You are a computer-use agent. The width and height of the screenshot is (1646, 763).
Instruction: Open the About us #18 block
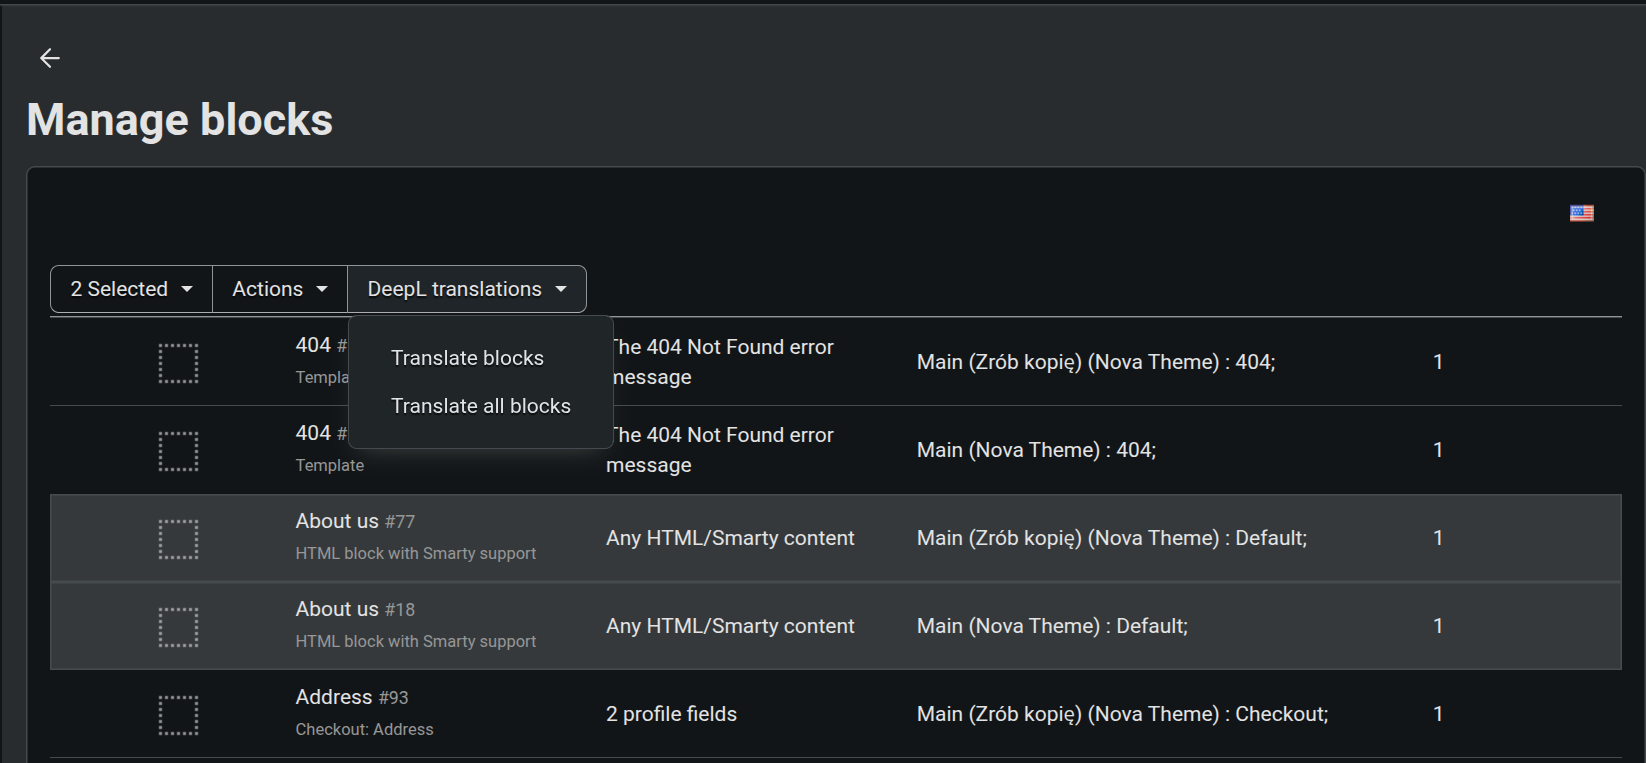pyautogui.click(x=337, y=609)
